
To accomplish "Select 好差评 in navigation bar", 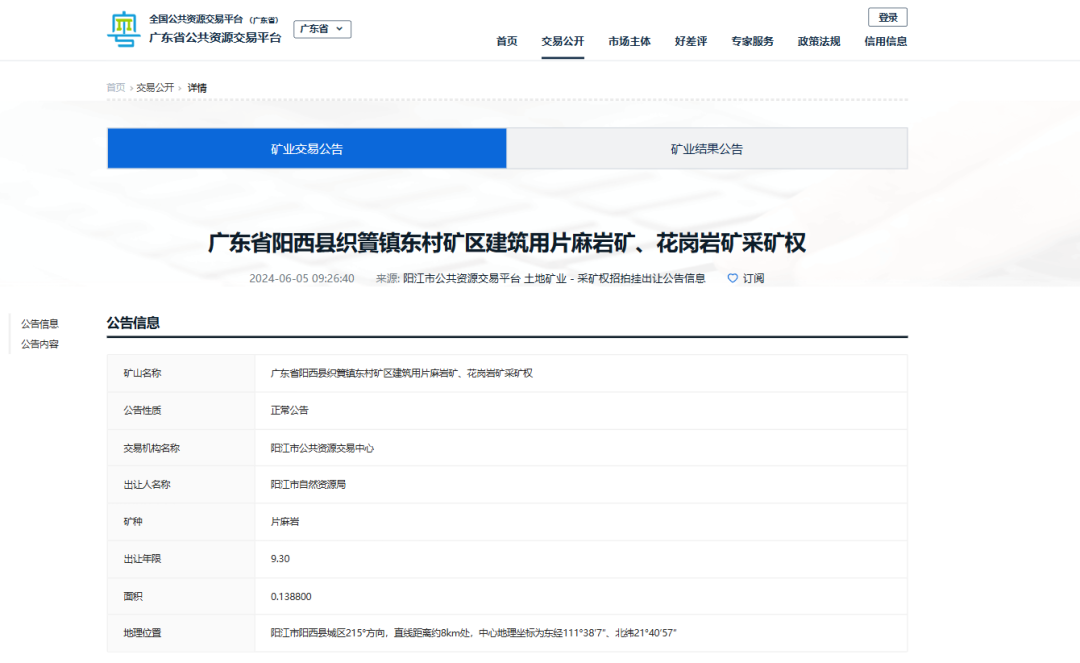I will (x=690, y=41).
